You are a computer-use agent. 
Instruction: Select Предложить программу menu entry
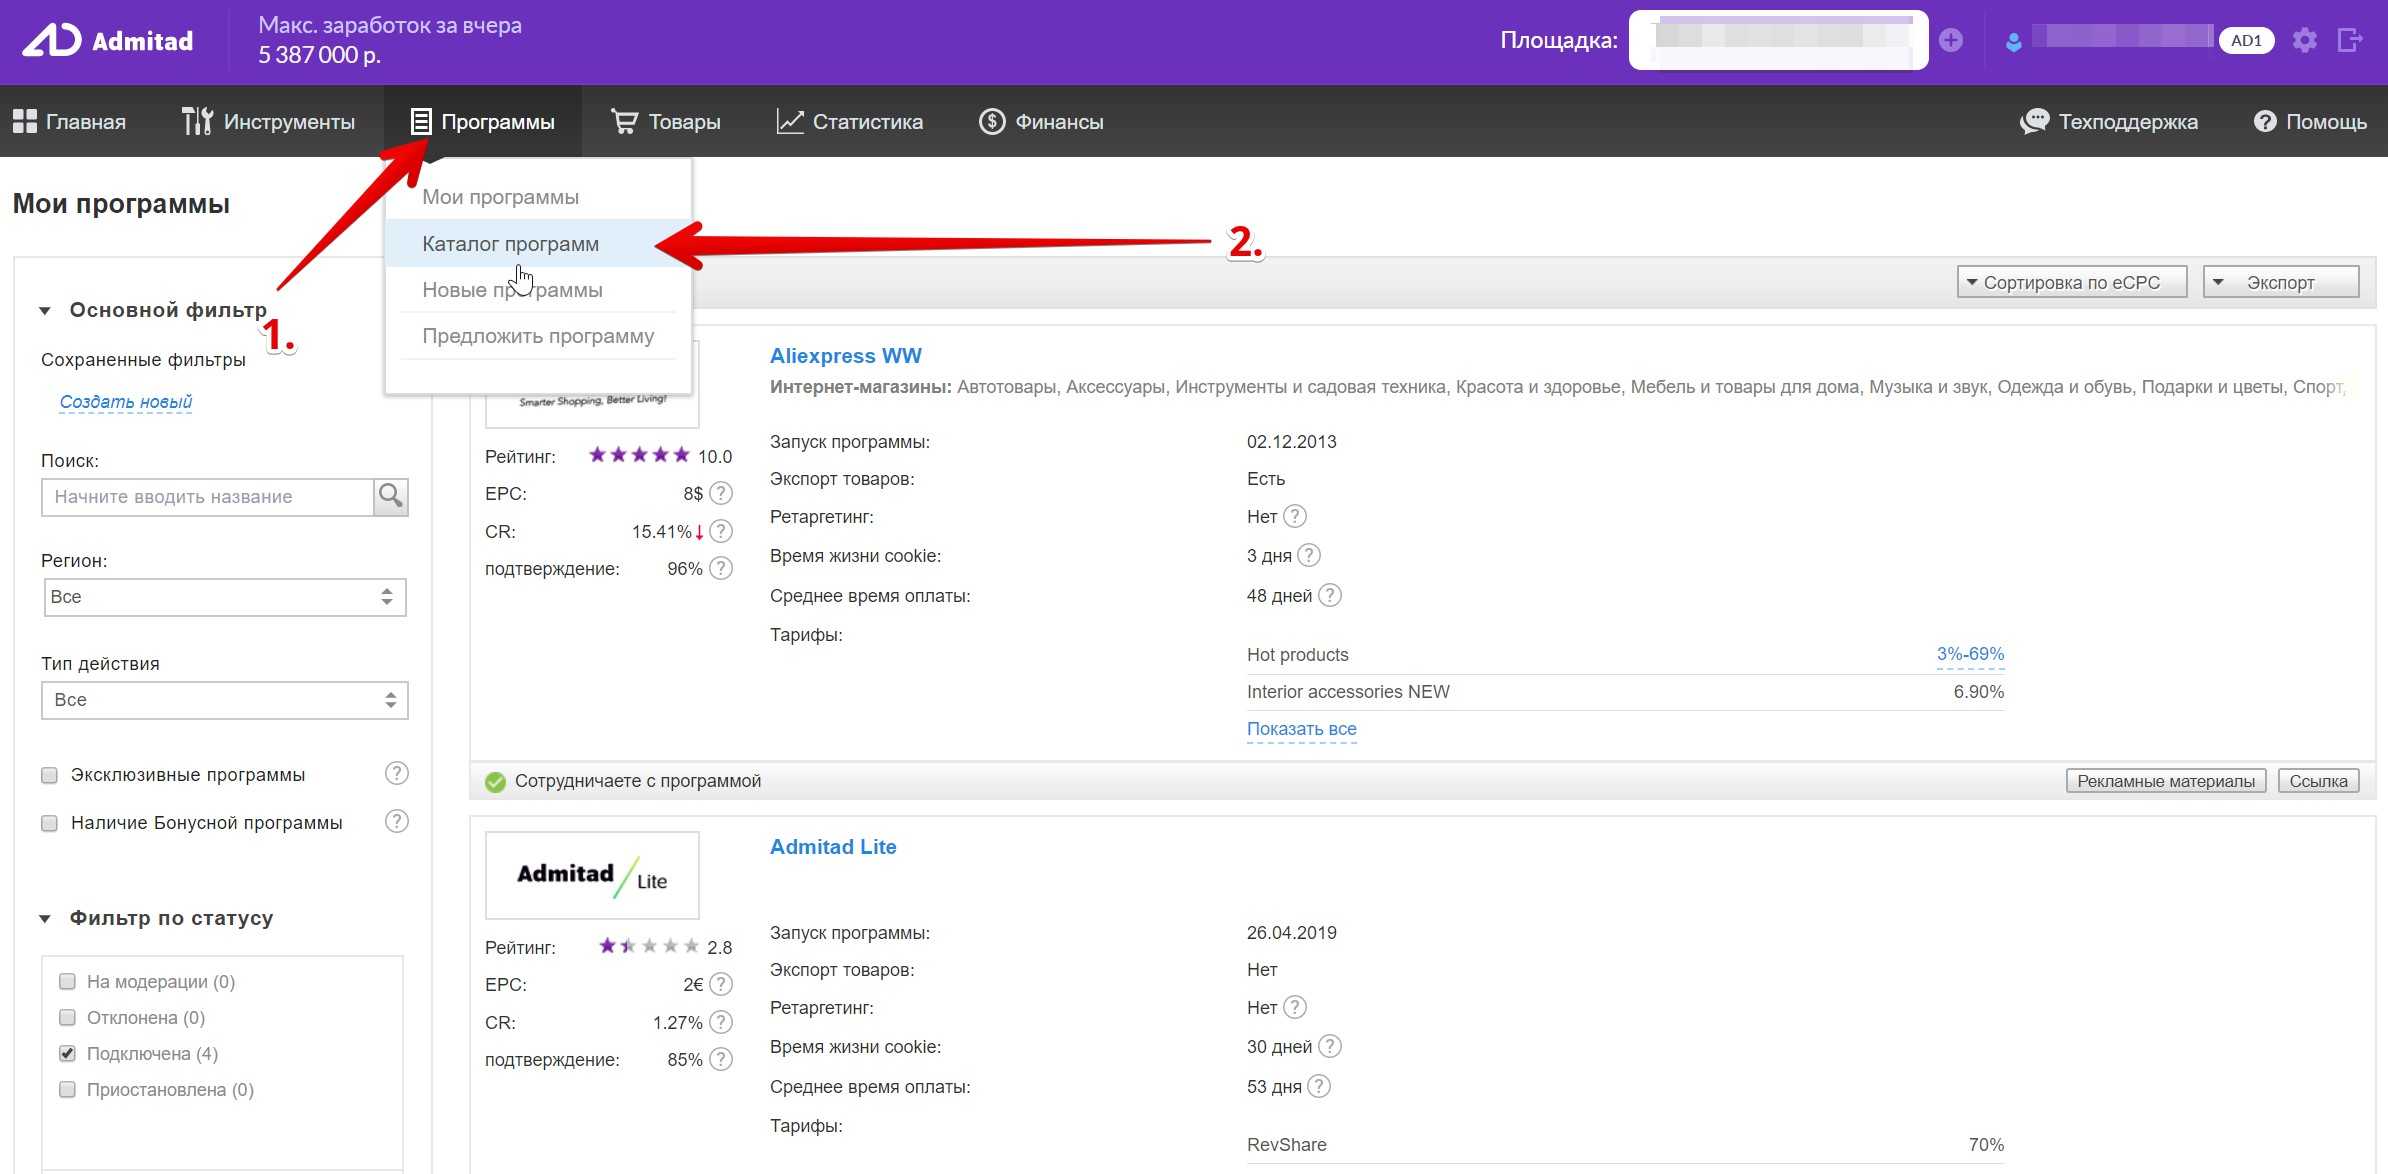(539, 336)
